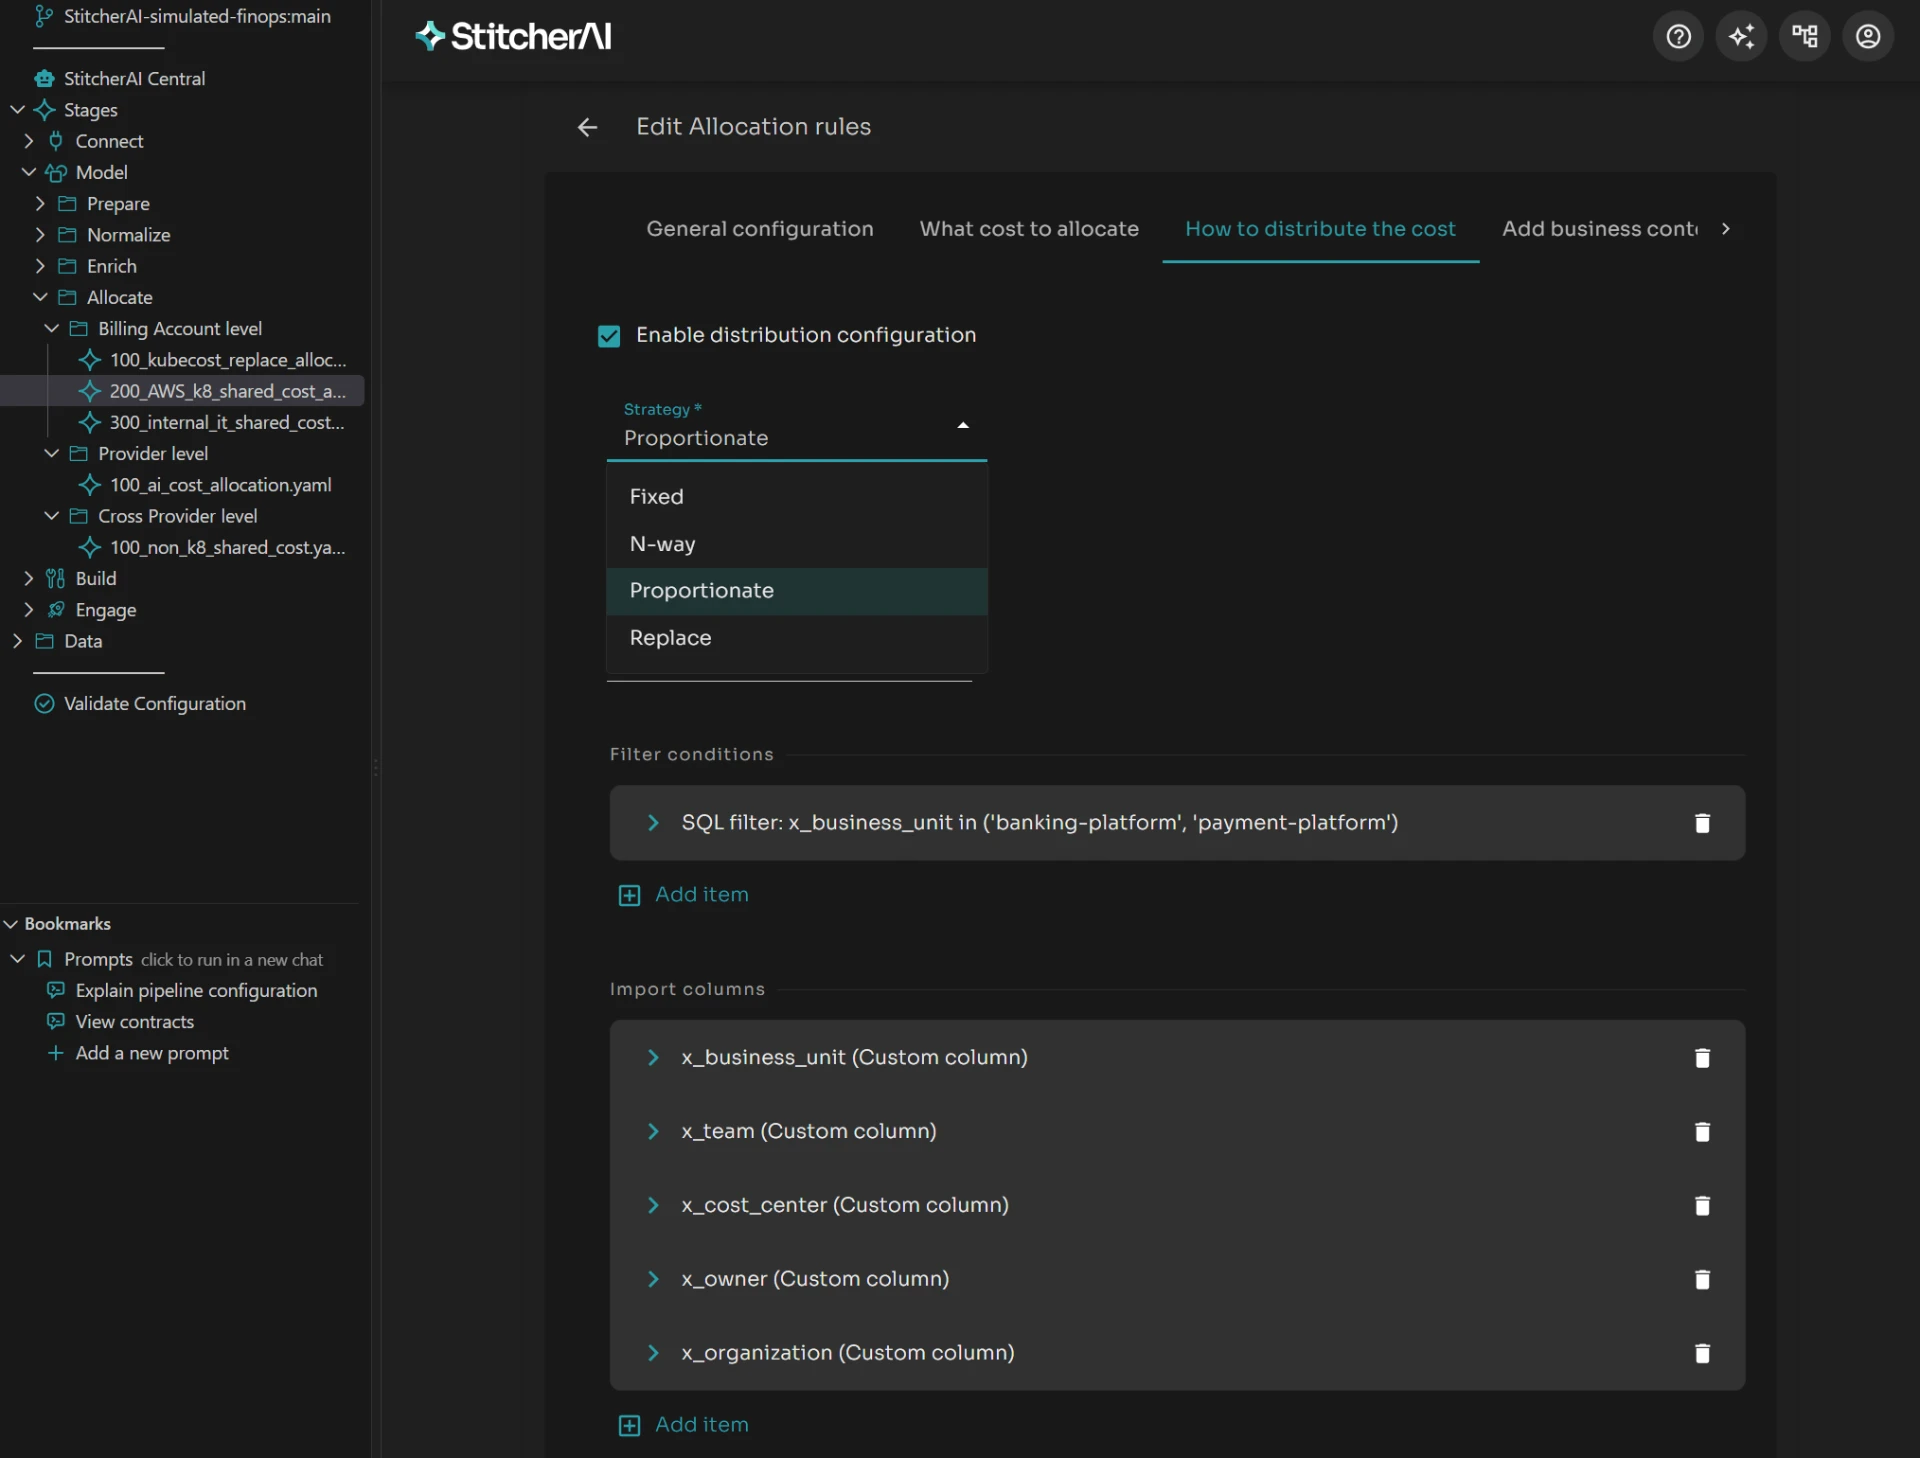Image resolution: width=1920 pixels, height=1458 pixels.
Task: Expand the Enrich folder
Action: tap(40, 265)
